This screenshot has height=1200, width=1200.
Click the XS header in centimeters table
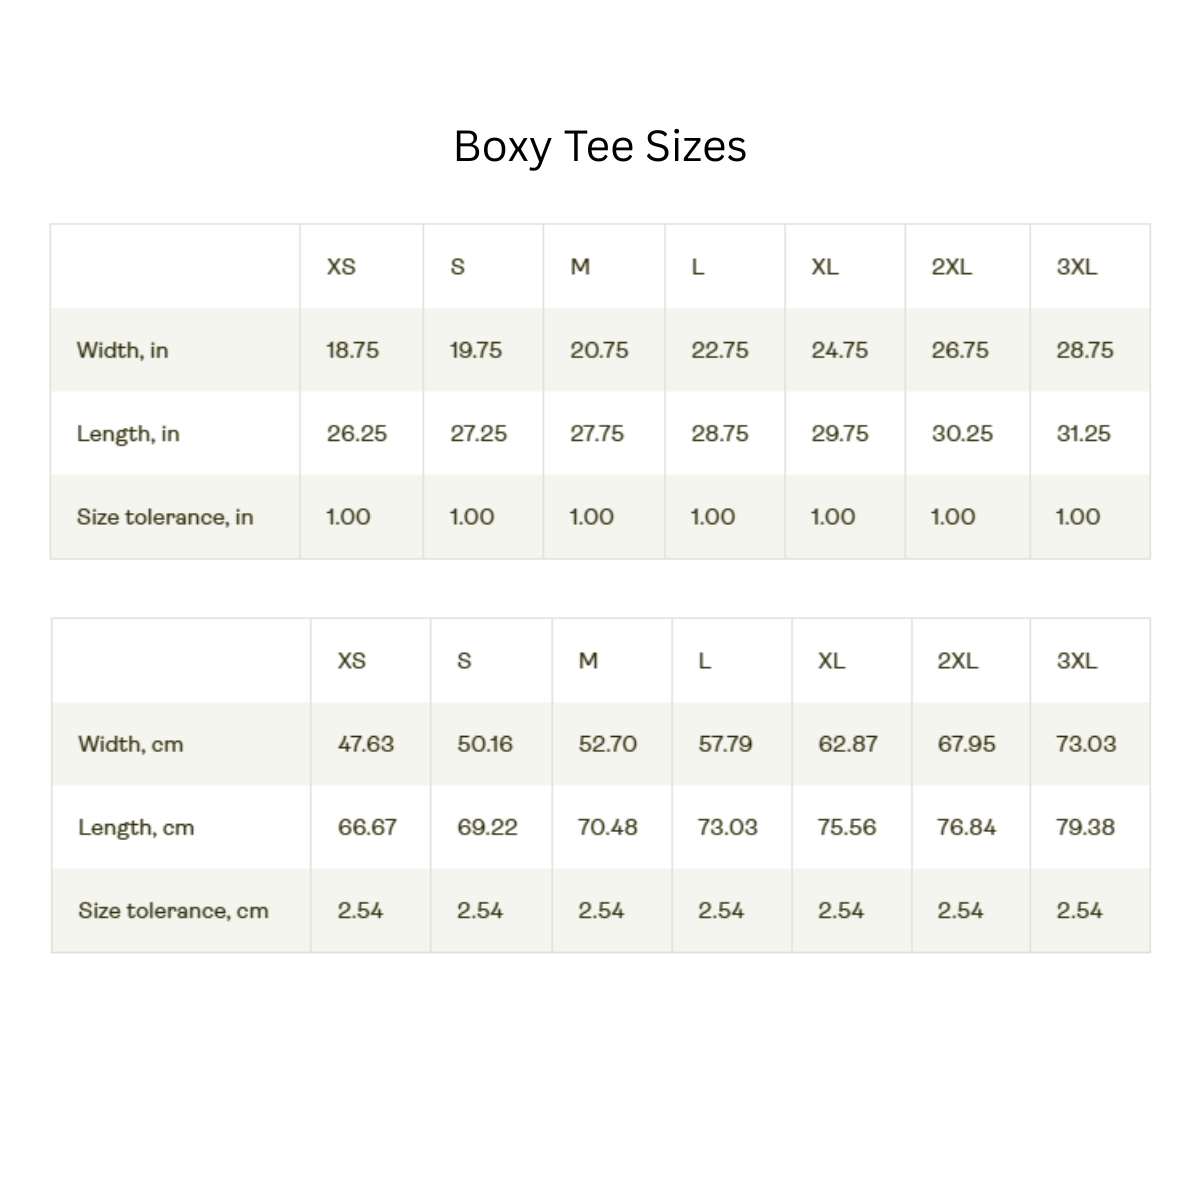coord(352,661)
